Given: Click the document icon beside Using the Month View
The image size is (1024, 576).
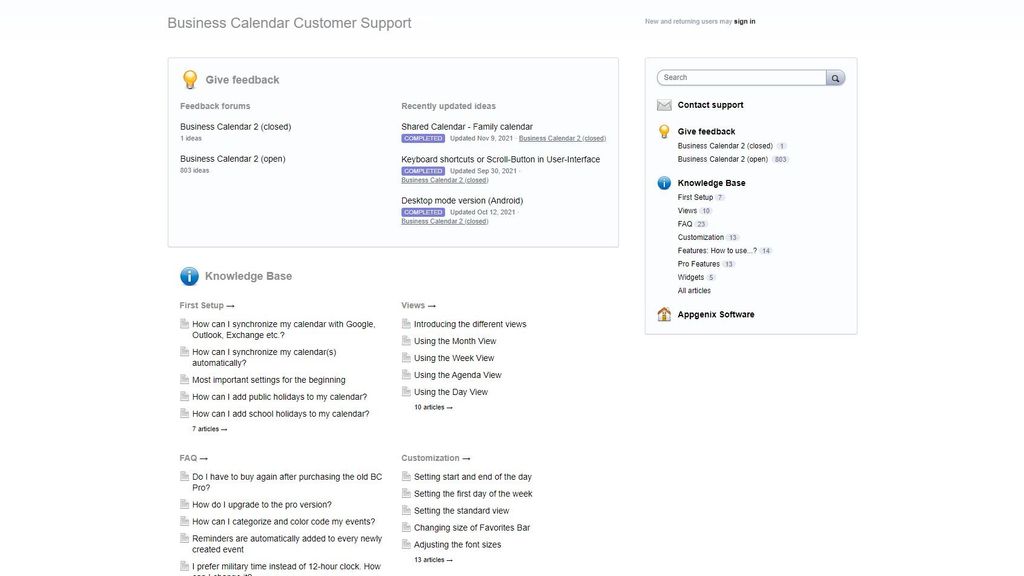Looking at the screenshot, I should pyautogui.click(x=406, y=341).
